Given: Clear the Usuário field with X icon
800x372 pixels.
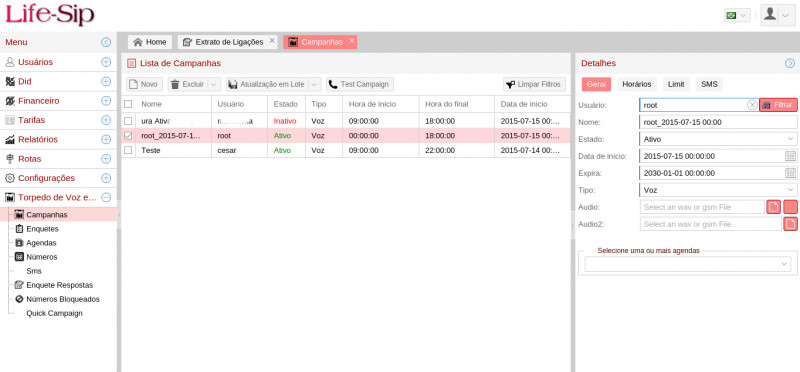Looking at the screenshot, I should [x=752, y=105].
